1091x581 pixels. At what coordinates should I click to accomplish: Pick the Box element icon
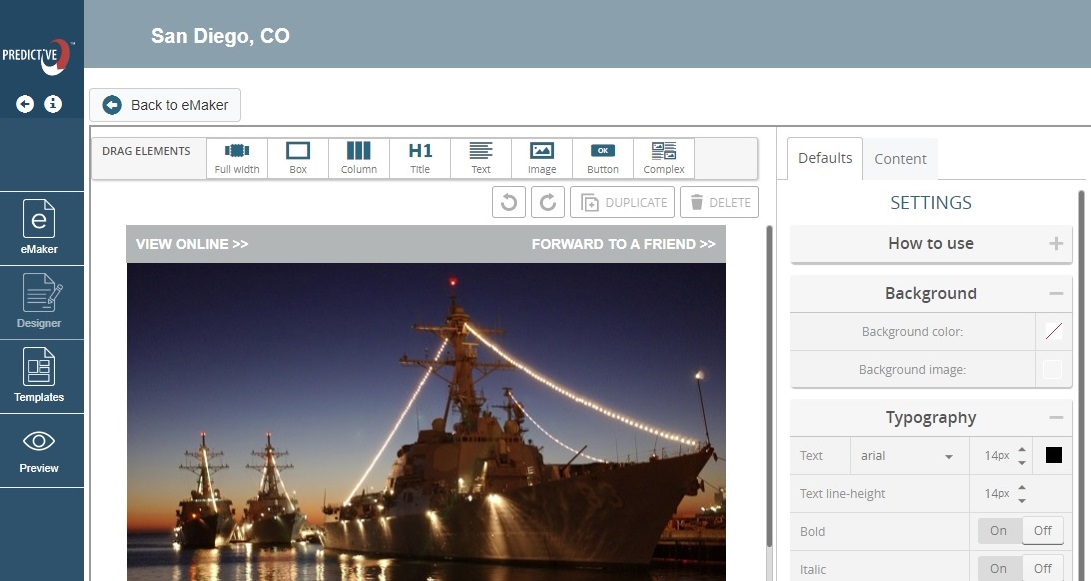coord(298,158)
